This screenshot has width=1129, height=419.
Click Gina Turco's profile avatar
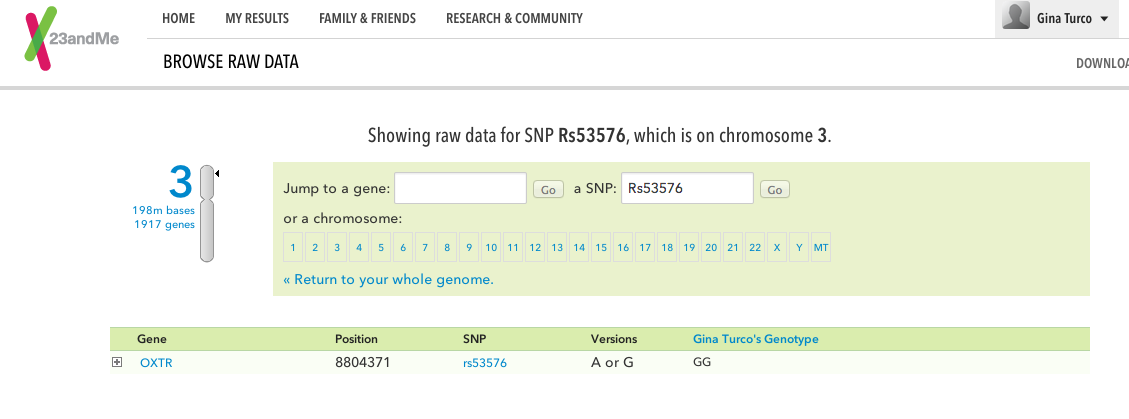point(1015,18)
